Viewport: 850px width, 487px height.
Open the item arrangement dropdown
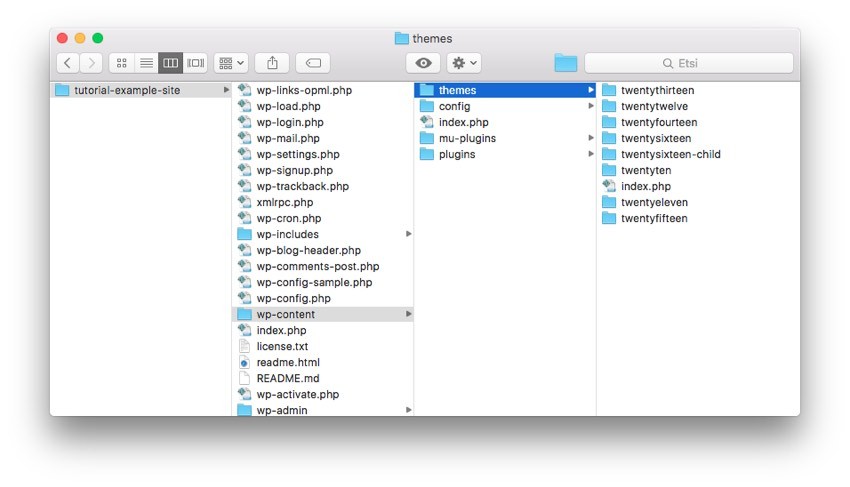231,63
